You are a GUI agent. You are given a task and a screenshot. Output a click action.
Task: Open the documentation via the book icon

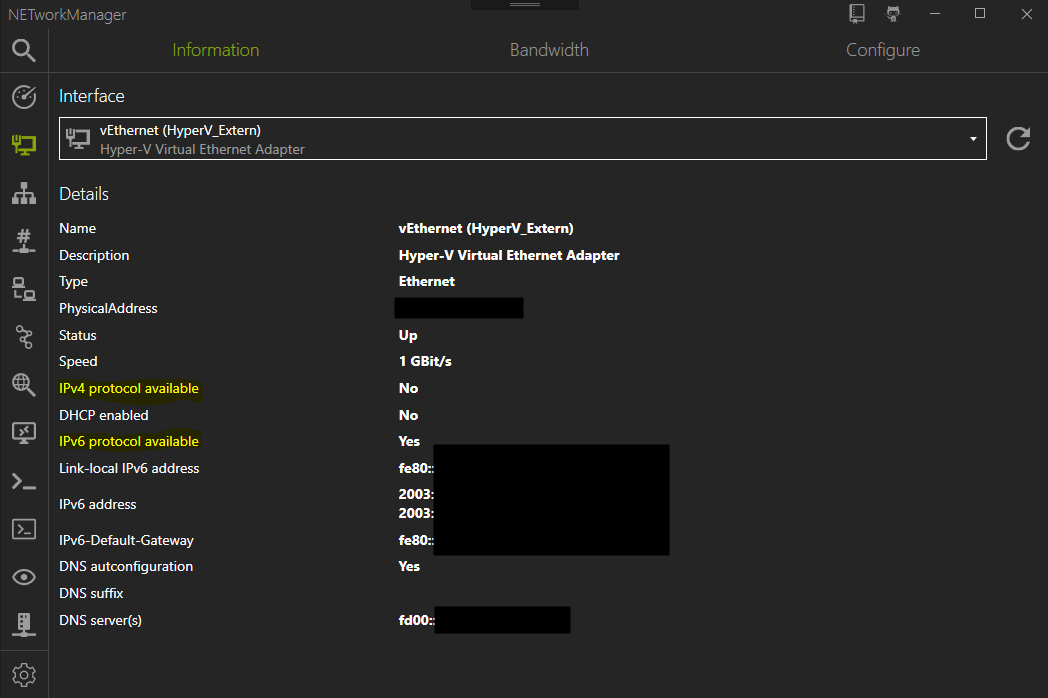pyautogui.click(x=855, y=14)
